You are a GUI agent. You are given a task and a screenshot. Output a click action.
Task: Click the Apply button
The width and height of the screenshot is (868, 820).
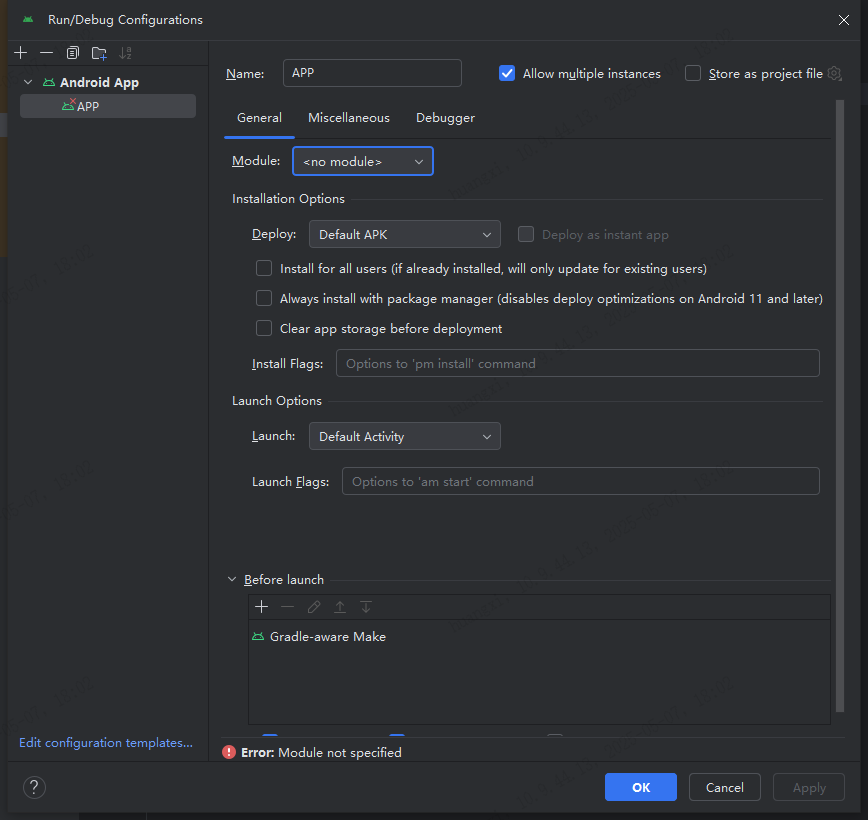pos(809,787)
